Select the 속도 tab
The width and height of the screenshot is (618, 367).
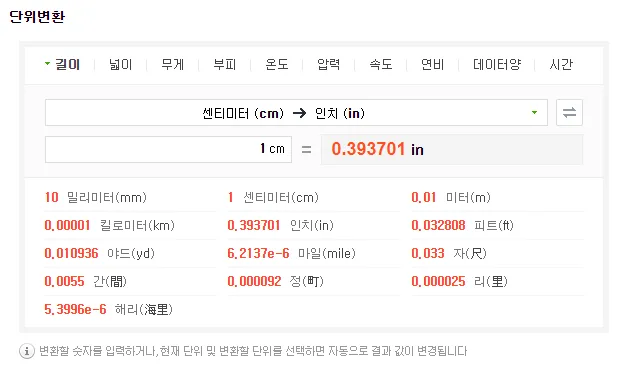[x=381, y=64]
